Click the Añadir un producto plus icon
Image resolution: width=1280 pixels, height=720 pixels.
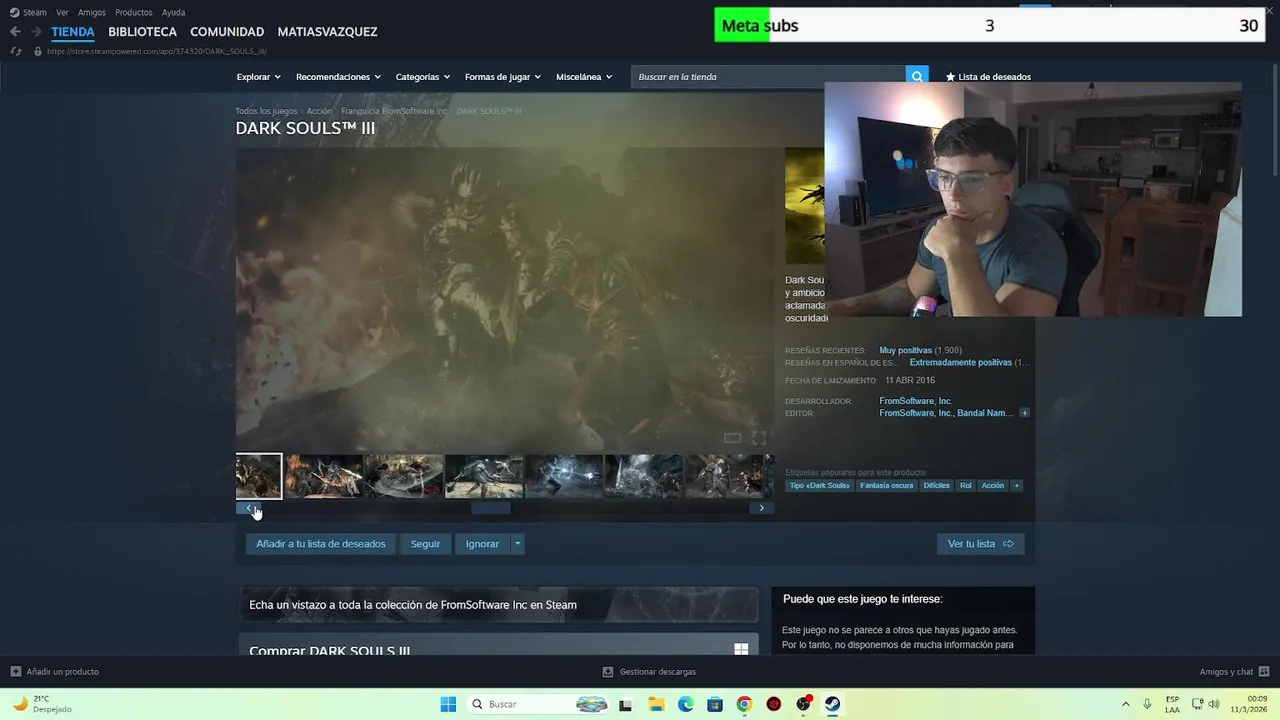(15, 672)
